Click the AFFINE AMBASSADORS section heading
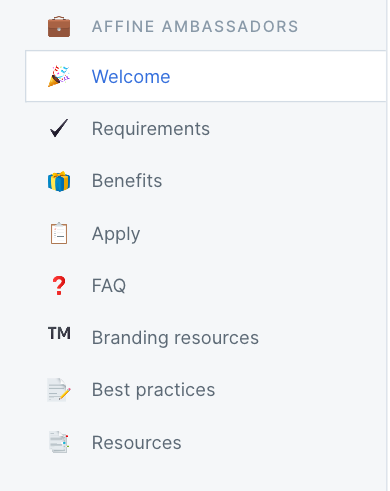 pyautogui.click(x=195, y=27)
